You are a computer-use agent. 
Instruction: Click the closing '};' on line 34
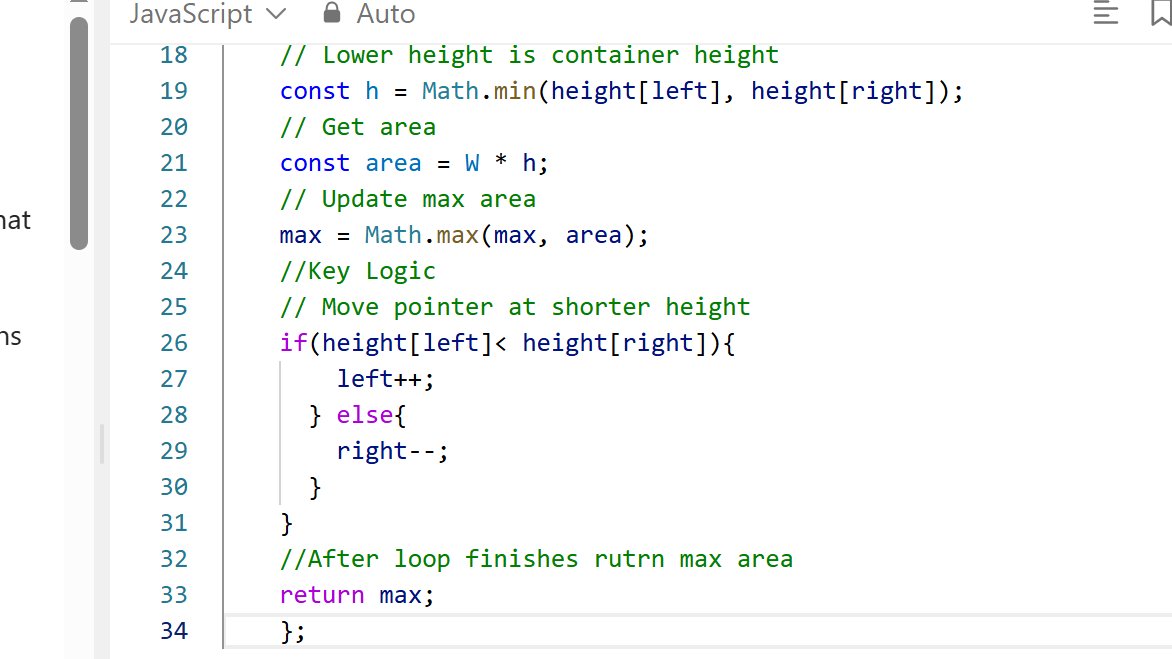293,631
